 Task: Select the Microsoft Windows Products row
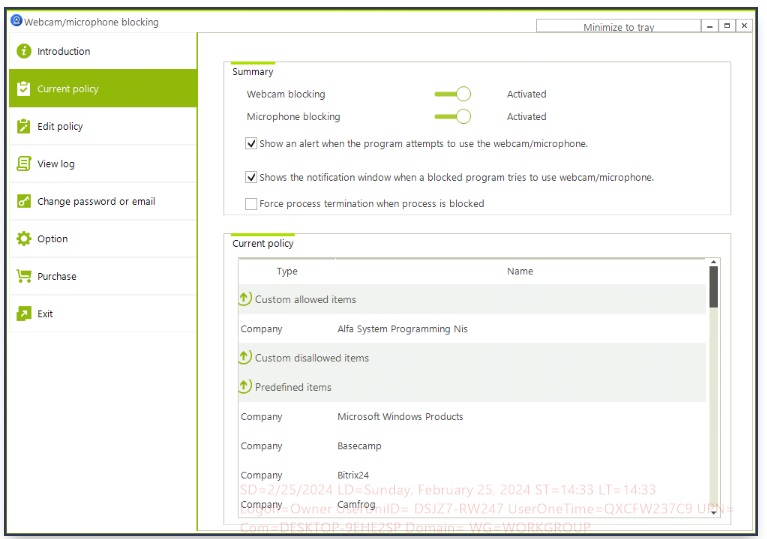point(400,417)
